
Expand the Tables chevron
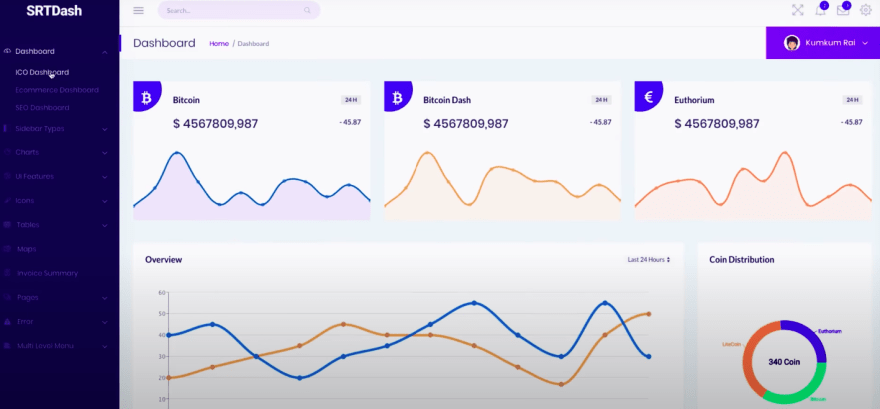(x=105, y=225)
